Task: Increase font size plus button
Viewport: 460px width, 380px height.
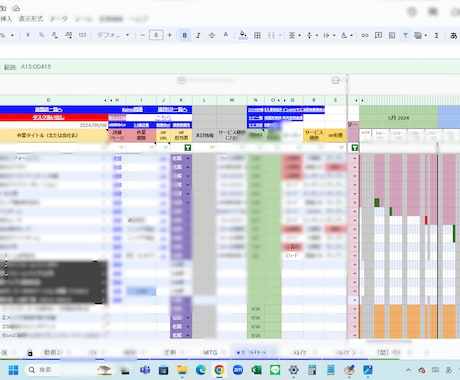Action: tap(169, 35)
